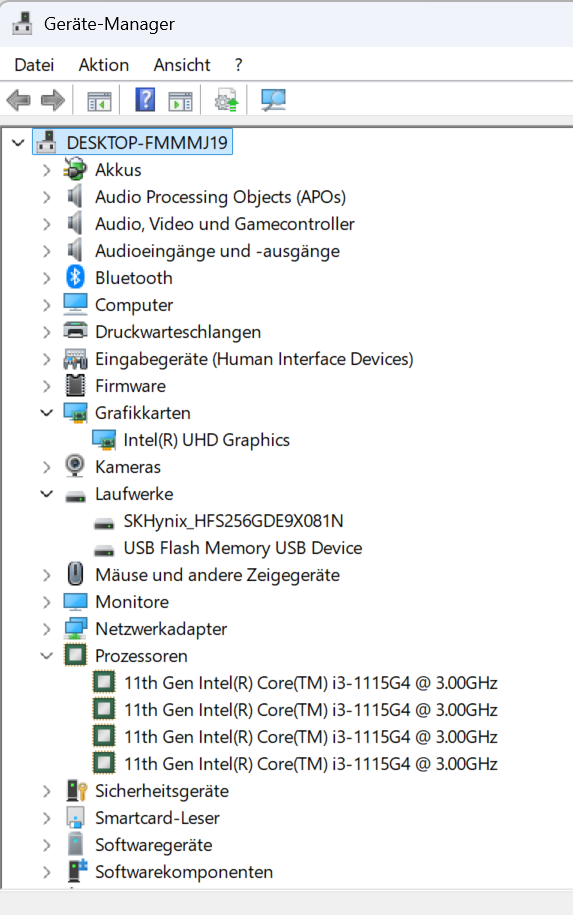Click the Bluetooth category icon
This screenshot has width=573, height=915.
75,277
